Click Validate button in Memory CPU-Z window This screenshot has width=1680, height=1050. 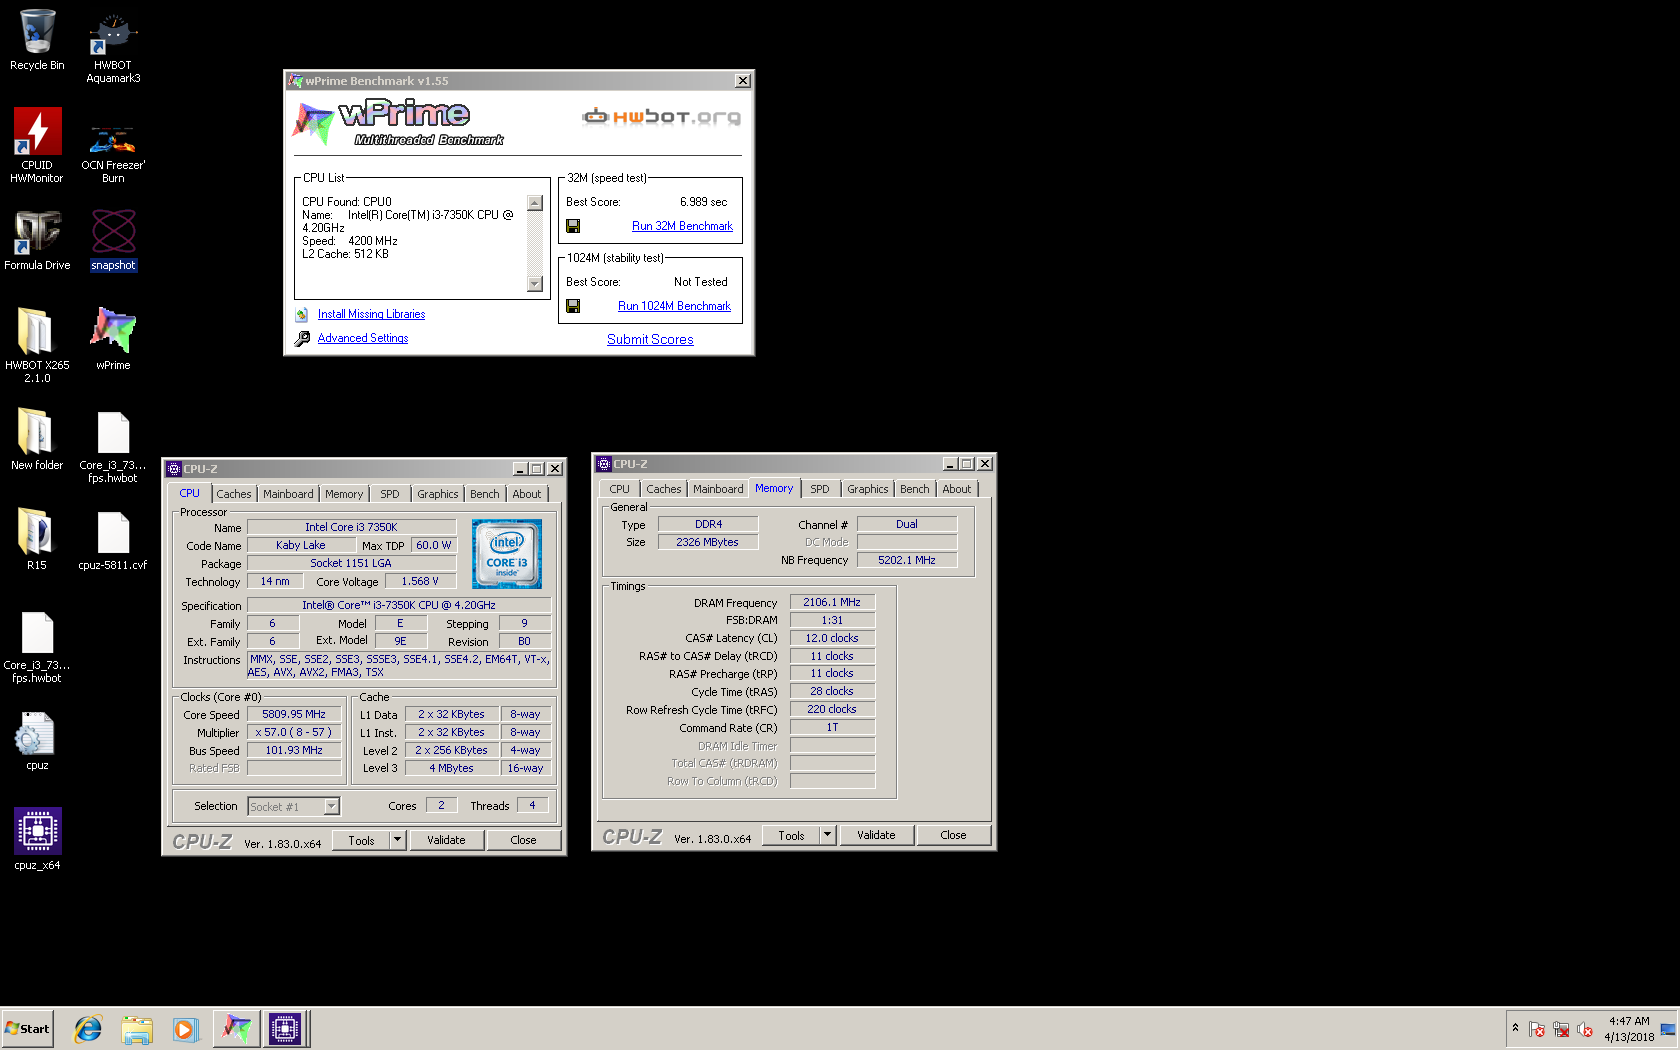[x=876, y=835]
